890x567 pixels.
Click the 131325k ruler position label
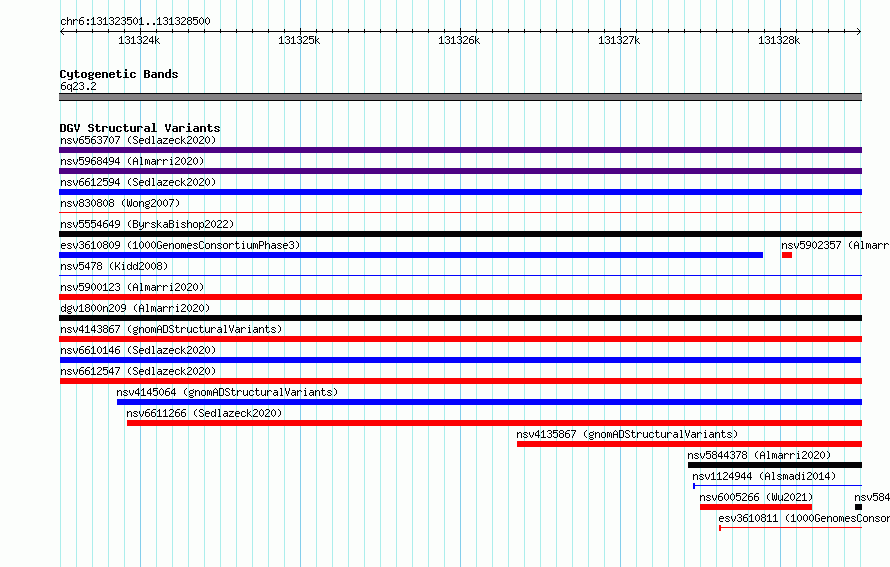299,40
